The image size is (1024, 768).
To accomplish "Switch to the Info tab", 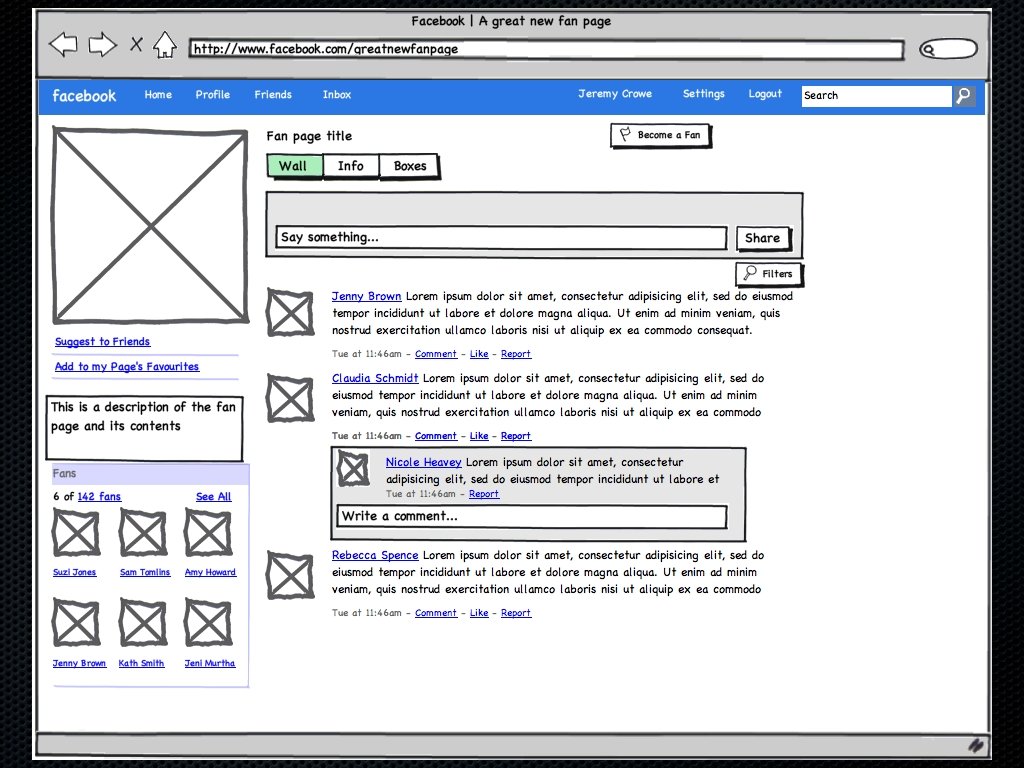I will pyautogui.click(x=351, y=166).
